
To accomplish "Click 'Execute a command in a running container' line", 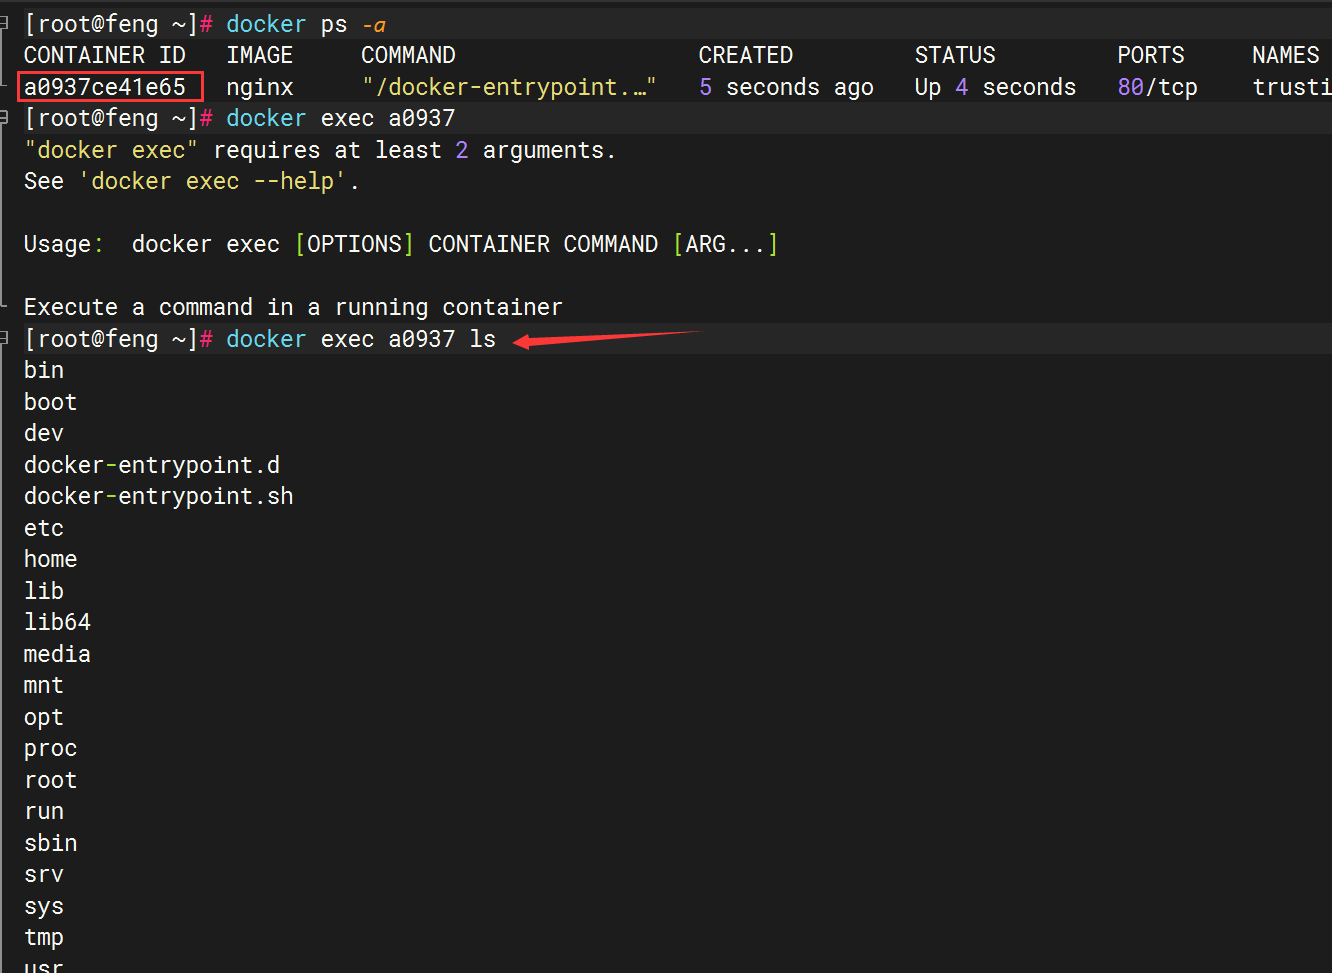I will (x=293, y=307).
